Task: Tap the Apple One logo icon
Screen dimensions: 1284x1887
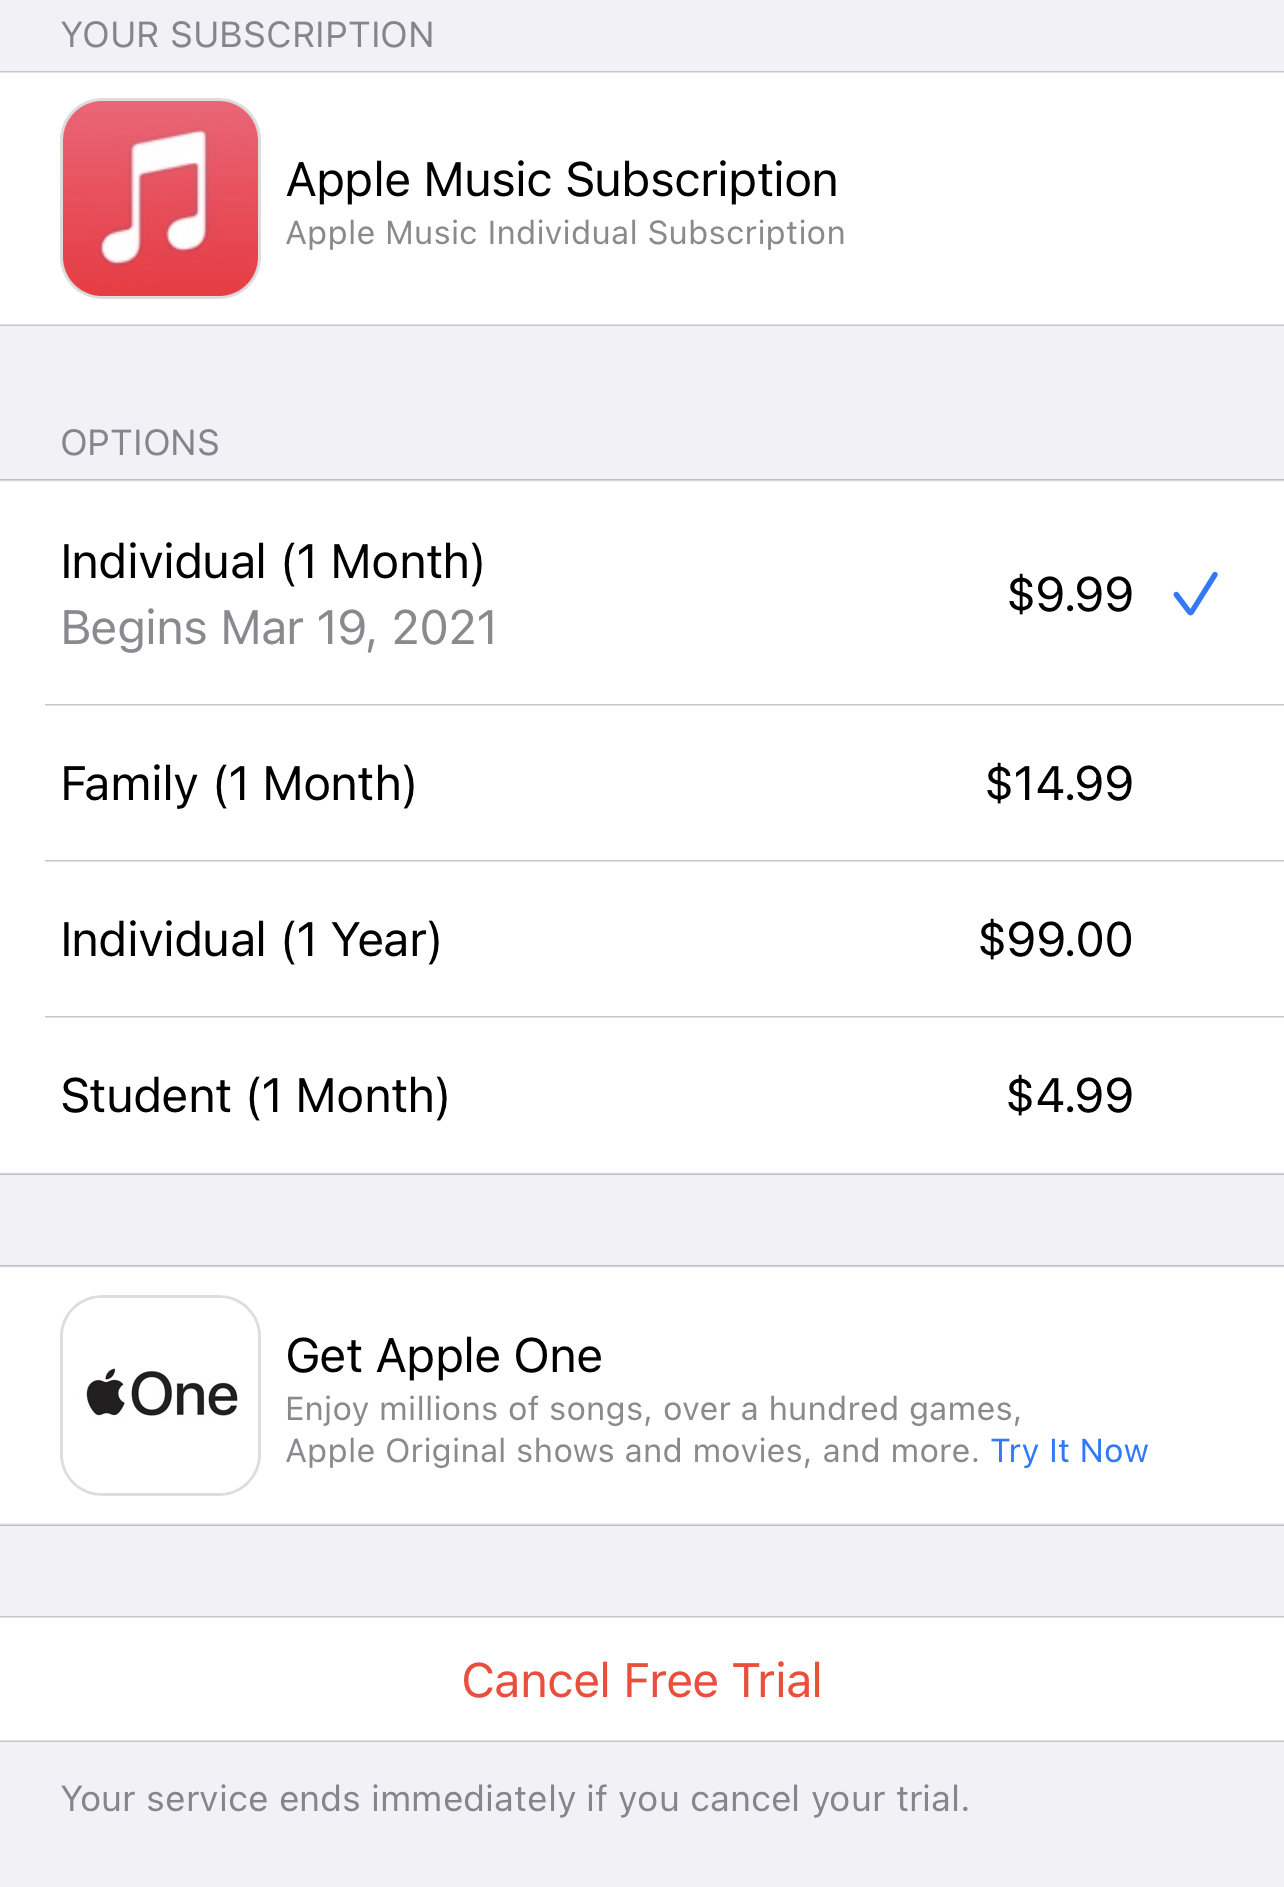Action: pos(161,1395)
